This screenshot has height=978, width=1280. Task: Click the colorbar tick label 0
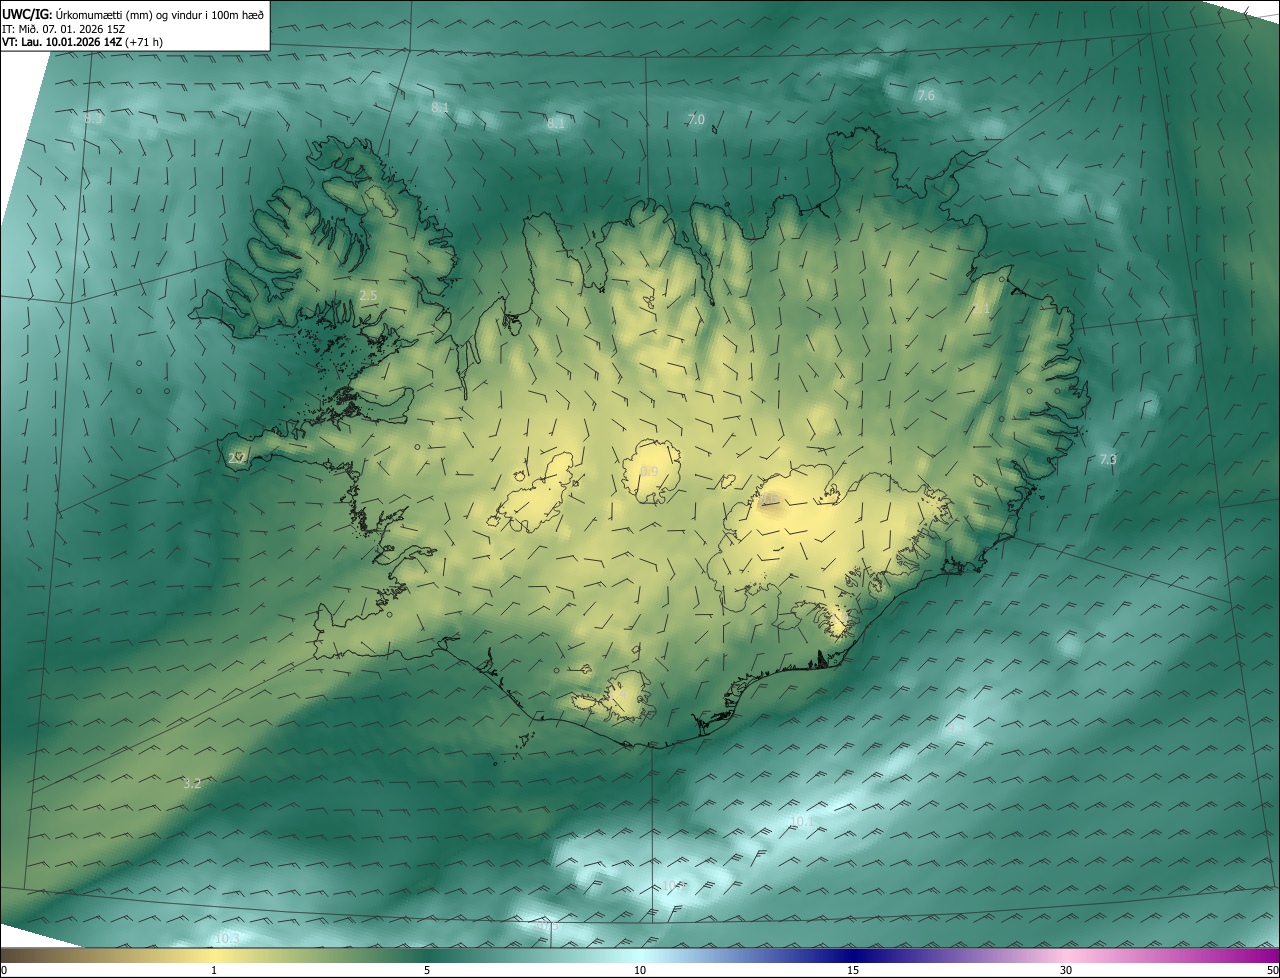pyautogui.click(x=4, y=970)
